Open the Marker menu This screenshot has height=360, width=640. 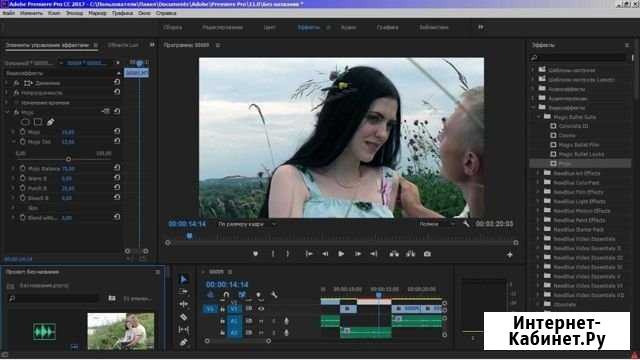(97, 13)
